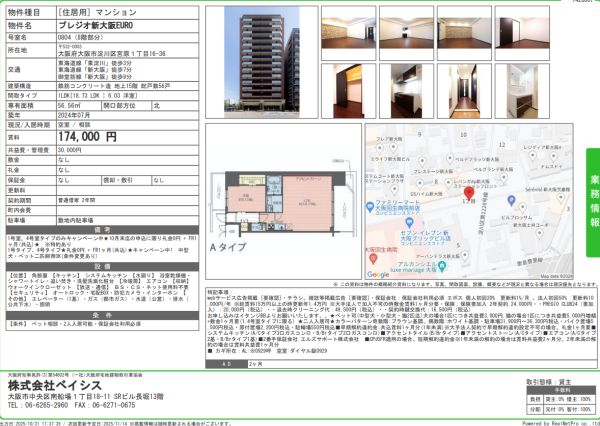Image resolution: width=600 pixels, height=426 pixels.
Task: Click the FamilyMart convenience store map pin
Action: [x=369, y=207]
